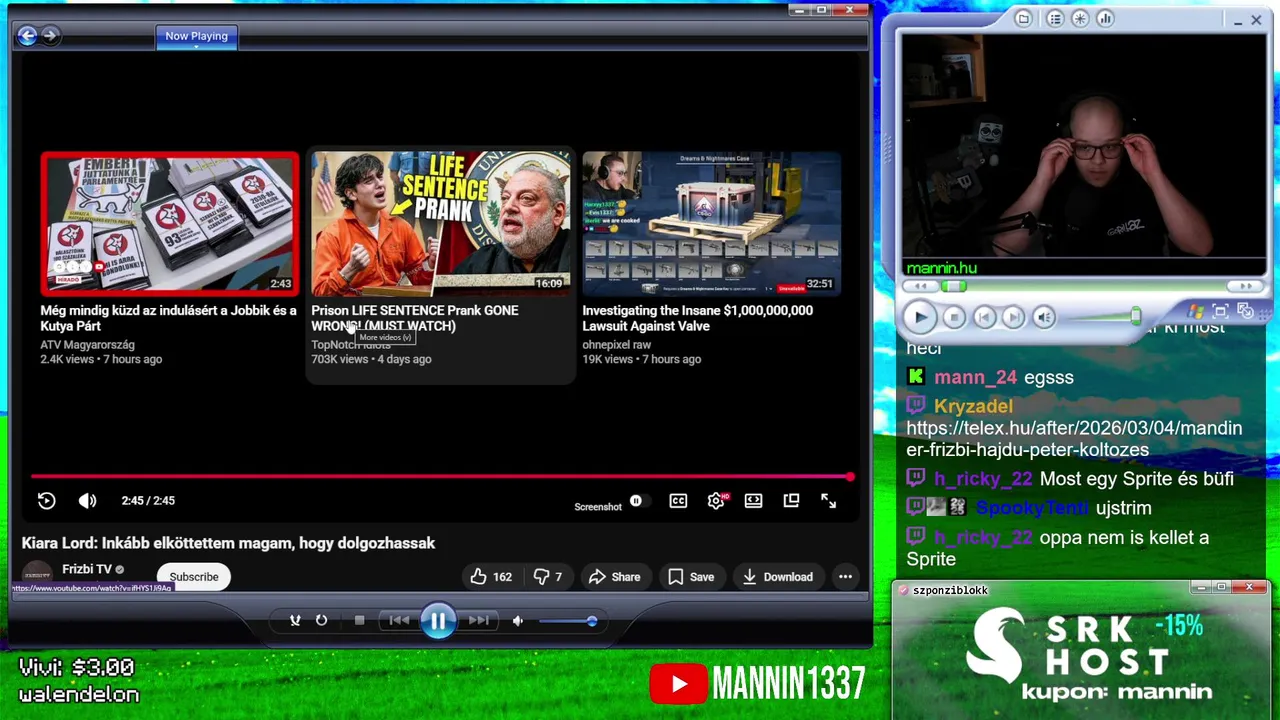Switch to compact mode in the webcam player

tap(1246, 311)
